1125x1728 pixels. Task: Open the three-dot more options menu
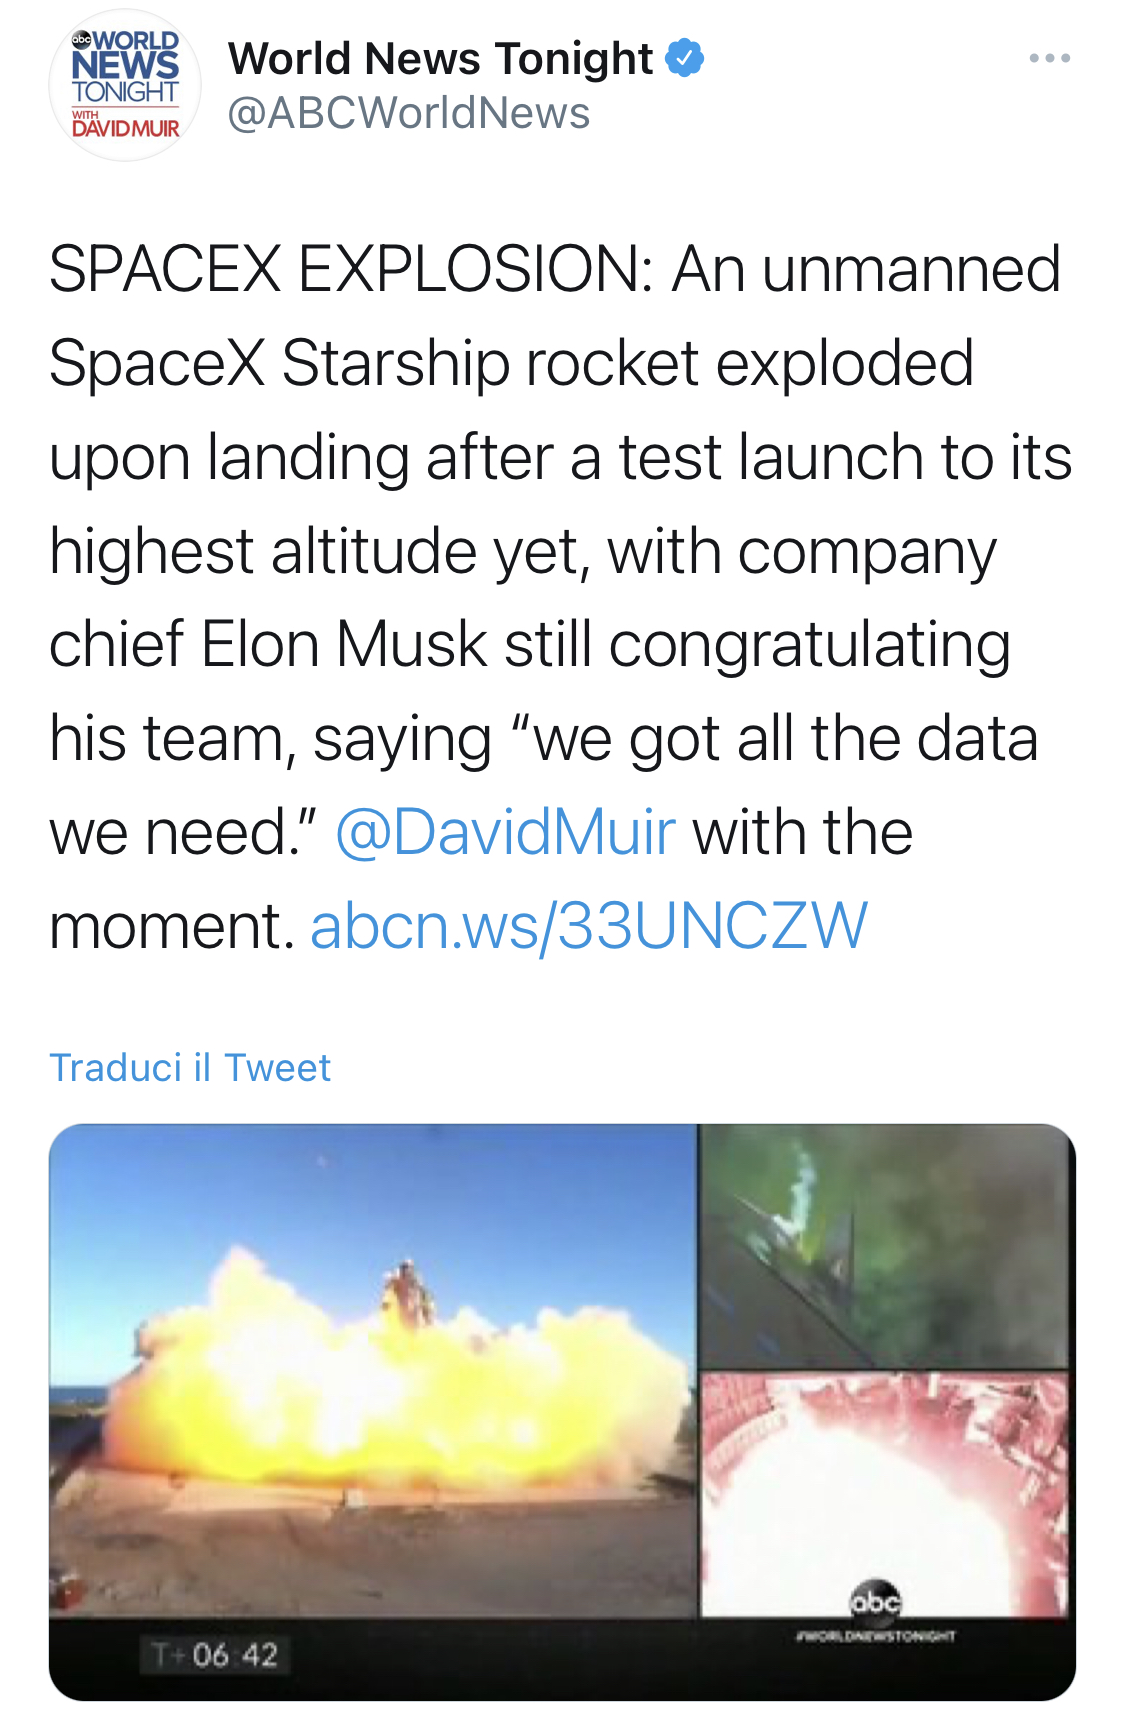1050,59
